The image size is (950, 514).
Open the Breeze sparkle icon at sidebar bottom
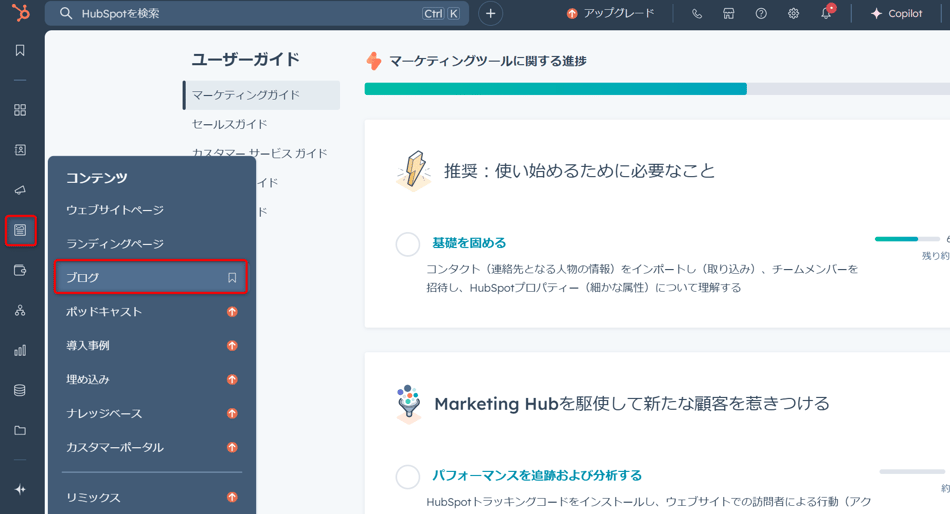tap(20, 489)
